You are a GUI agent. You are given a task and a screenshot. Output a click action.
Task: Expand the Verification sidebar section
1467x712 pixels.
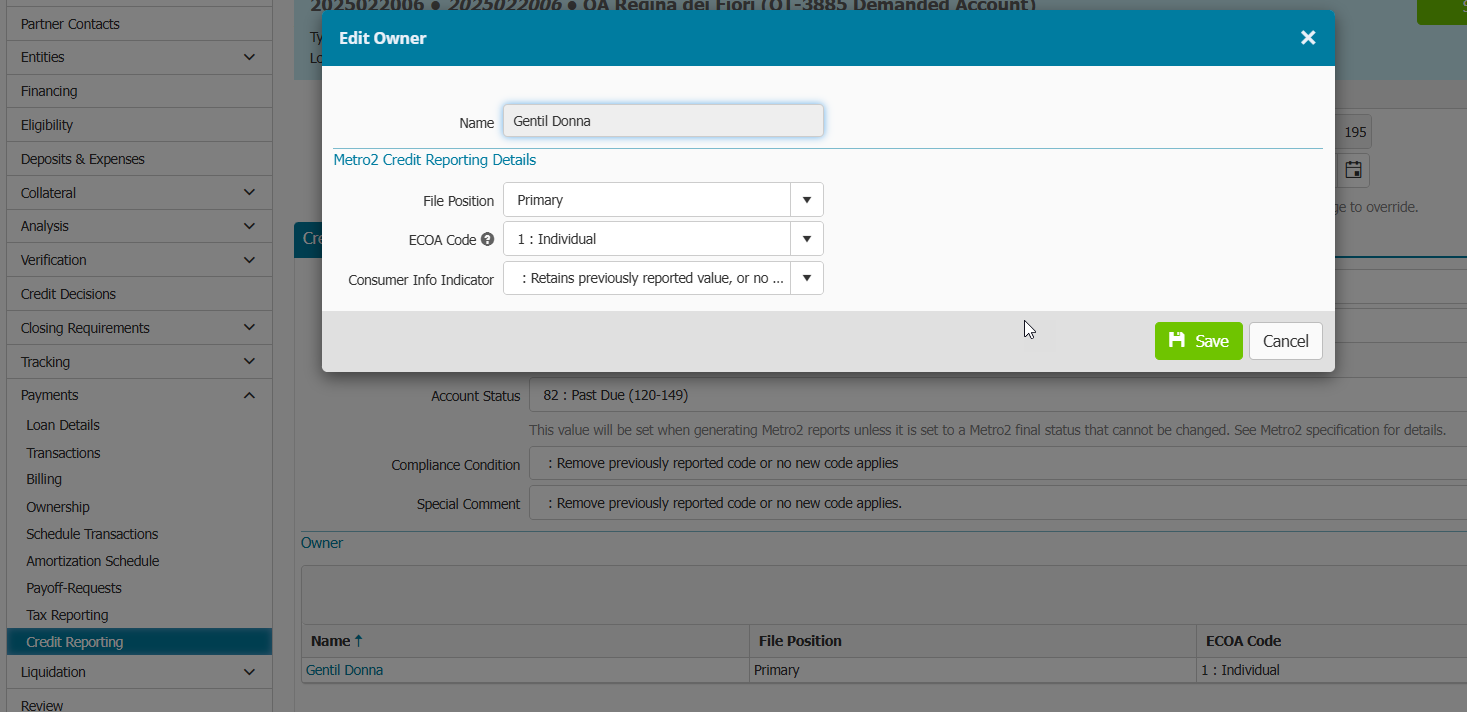[x=138, y=260]
